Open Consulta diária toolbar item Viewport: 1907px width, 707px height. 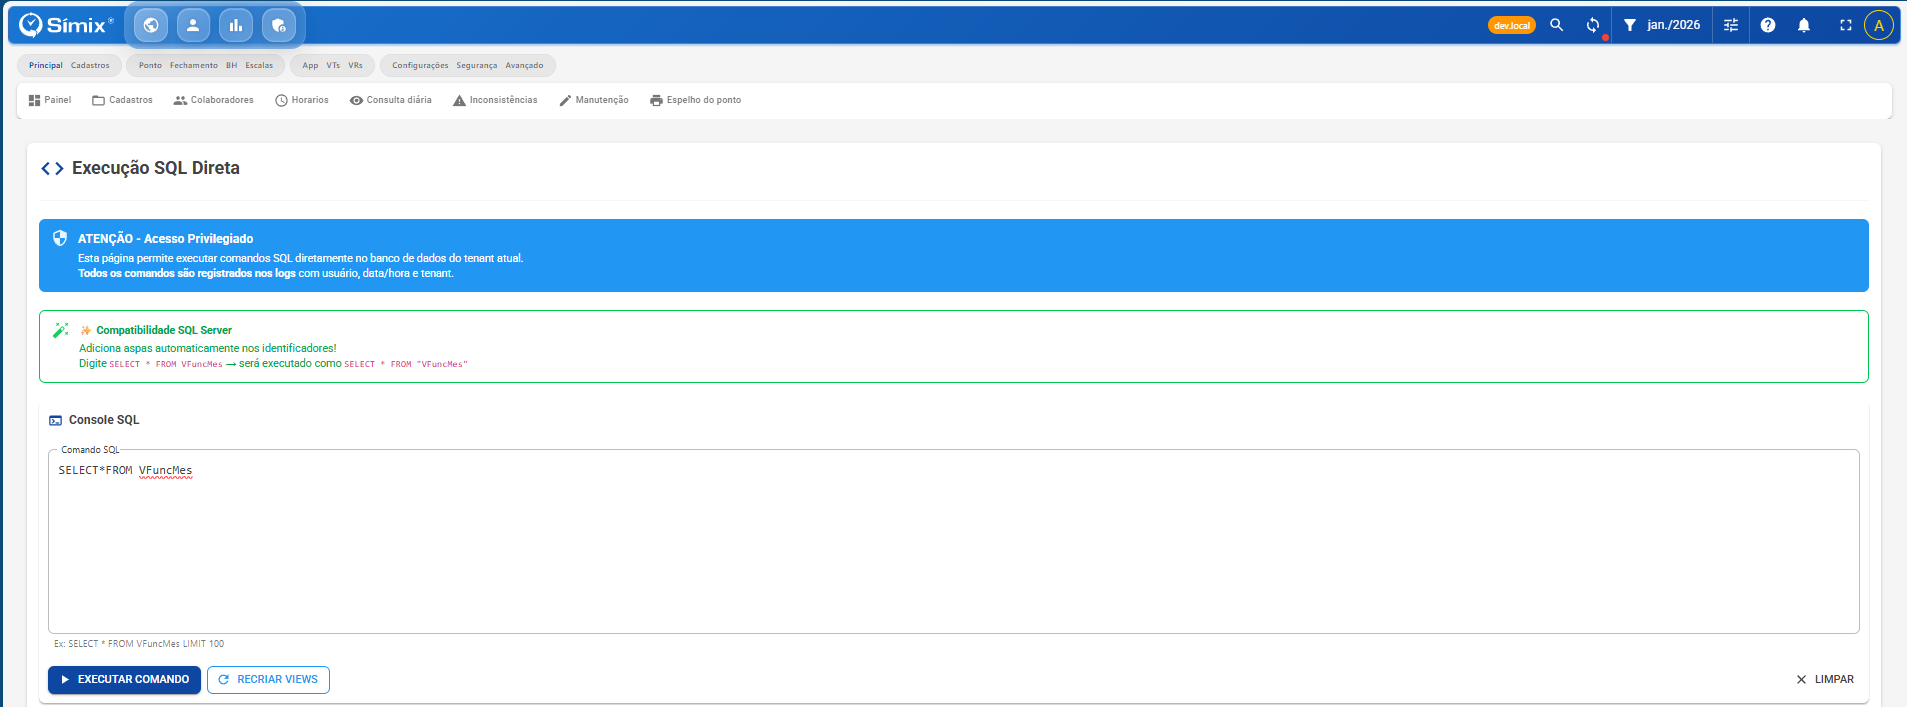pyautogui.click(x=391, y=100)
